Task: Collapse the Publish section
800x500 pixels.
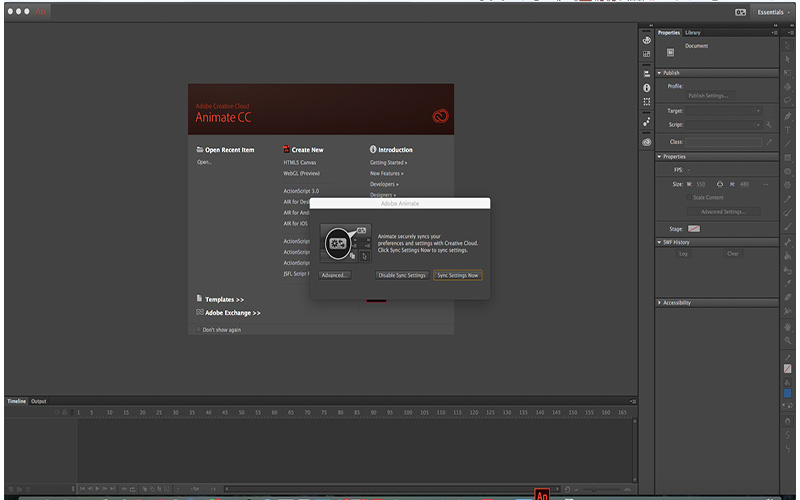Action: (x=659, y=73)
